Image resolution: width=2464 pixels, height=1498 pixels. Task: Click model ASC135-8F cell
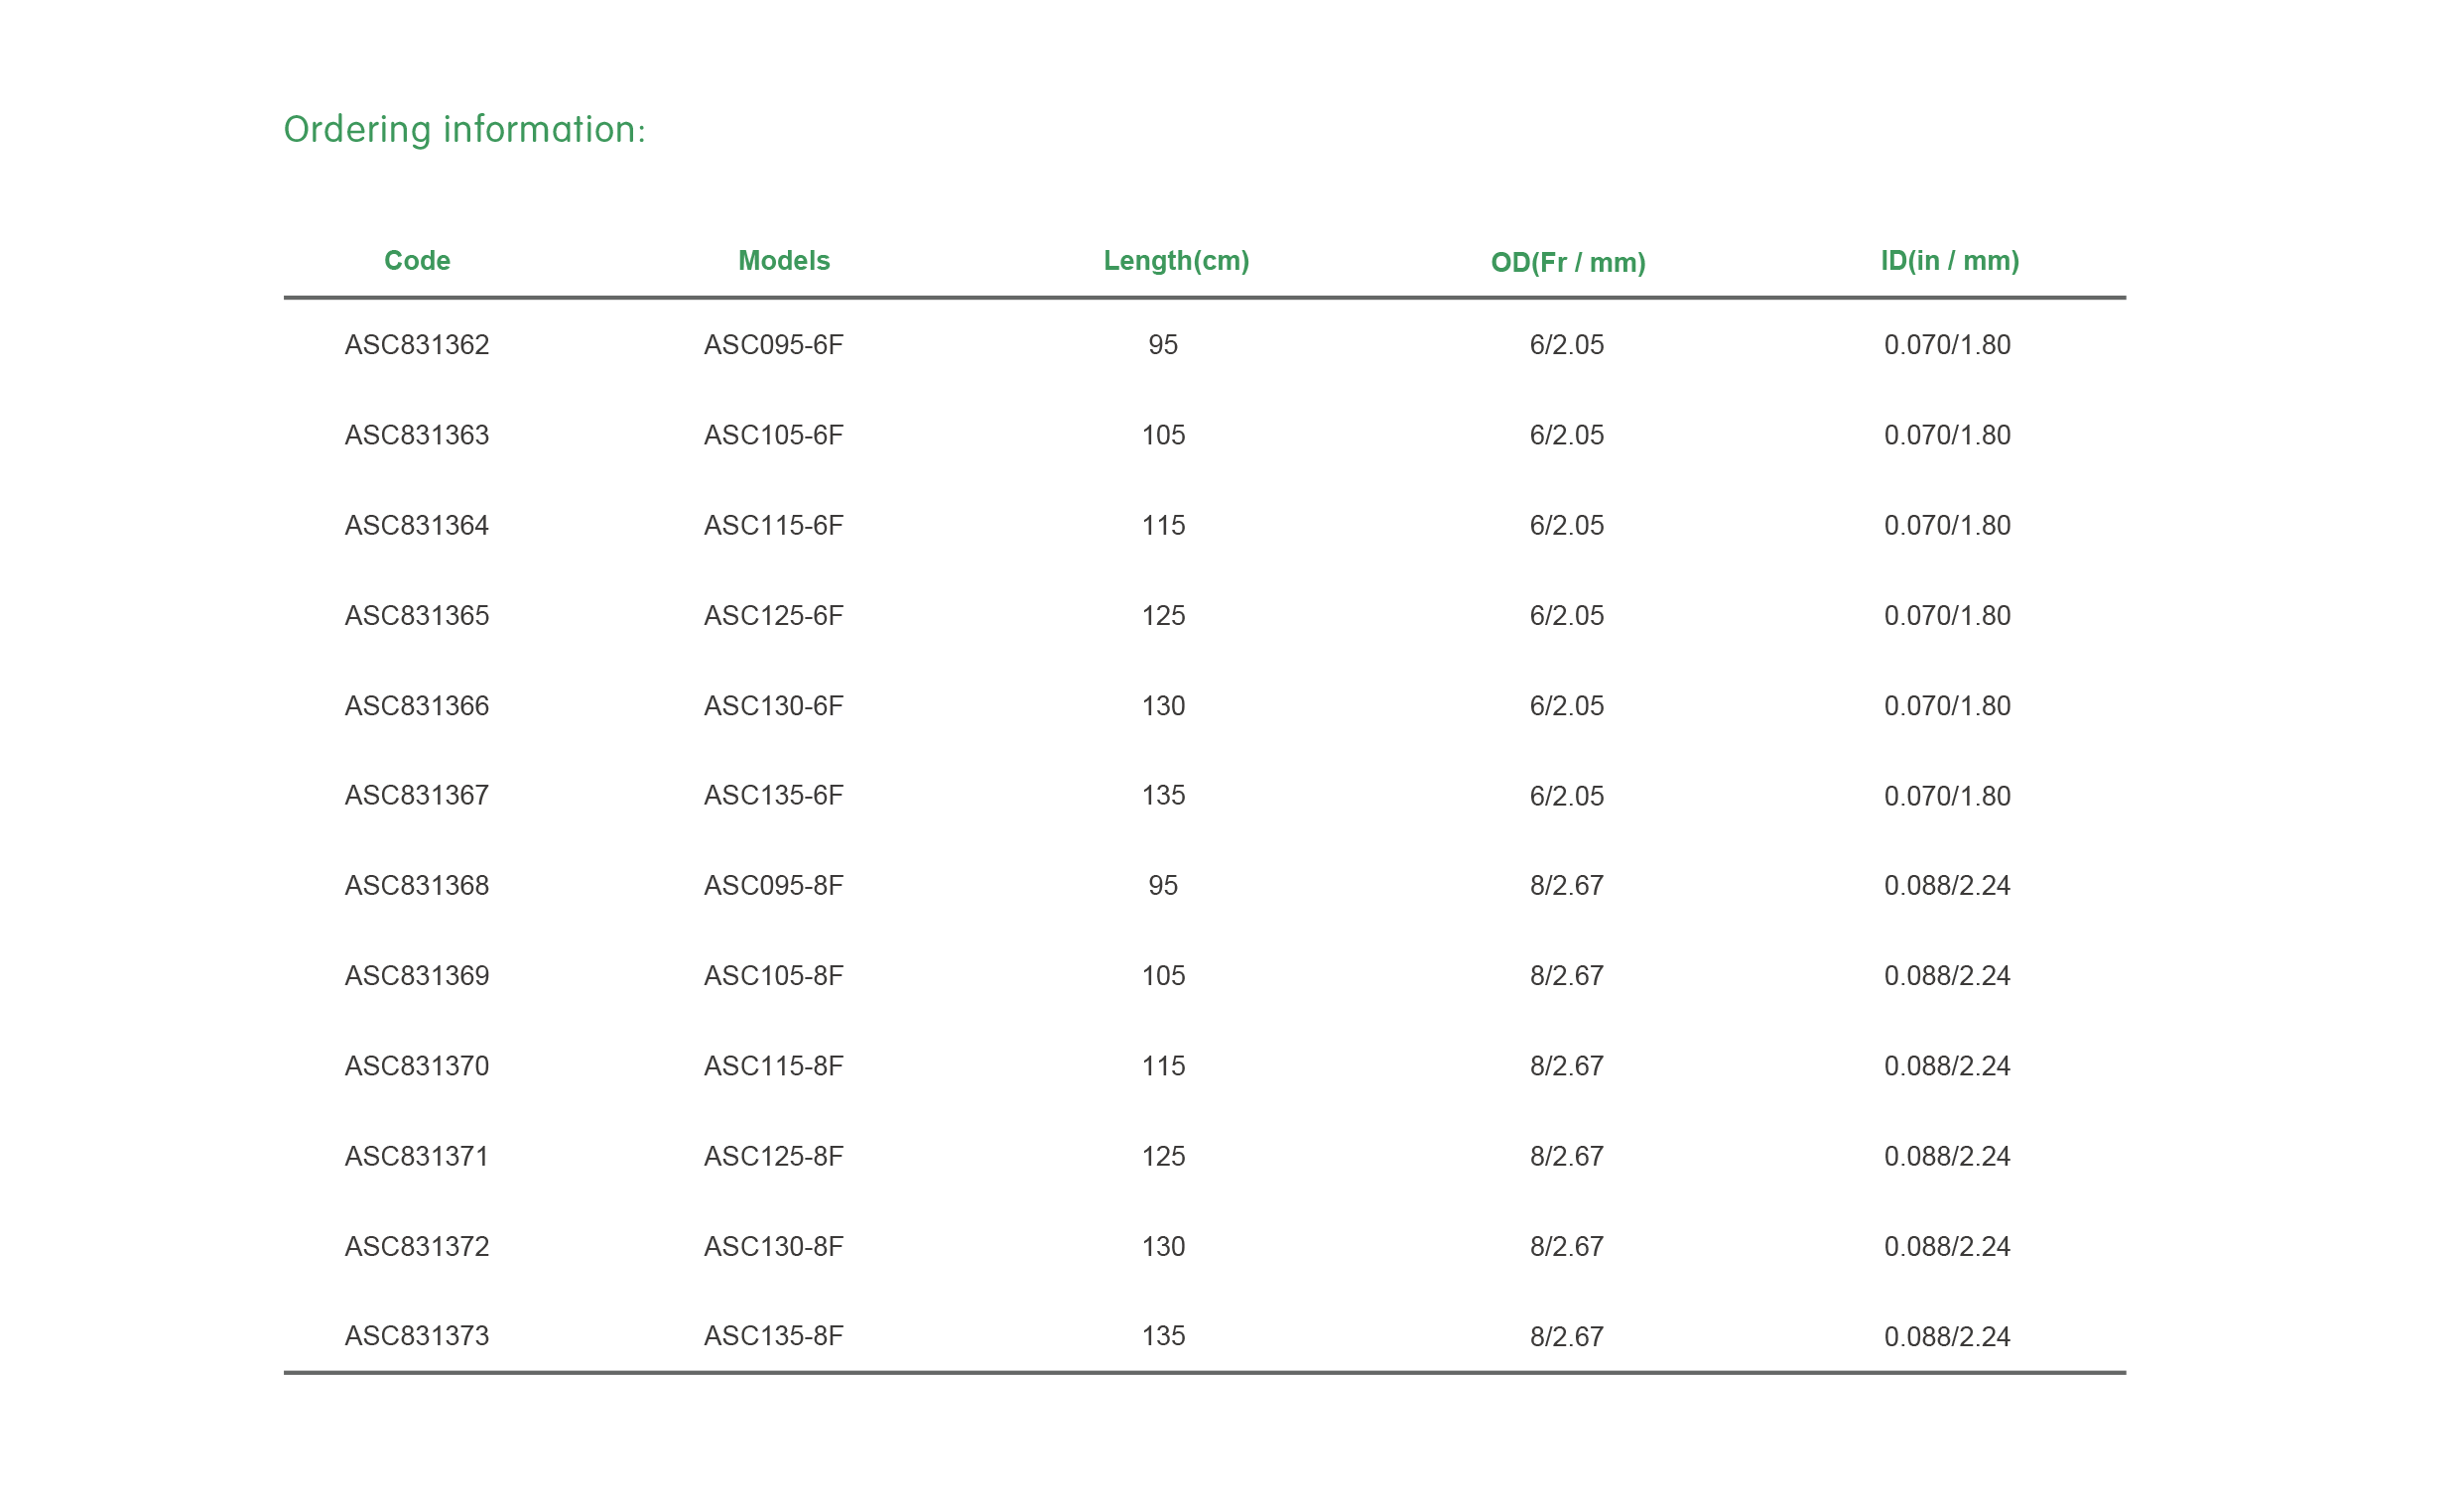tap(773, 1337)
